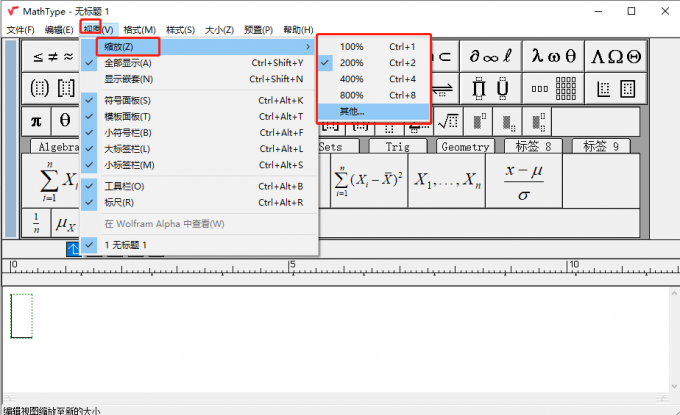The height and width of the screenshot is (415, 680).
Task: Toggle 大标签栏(L) visibility
Action: [199, 149]
